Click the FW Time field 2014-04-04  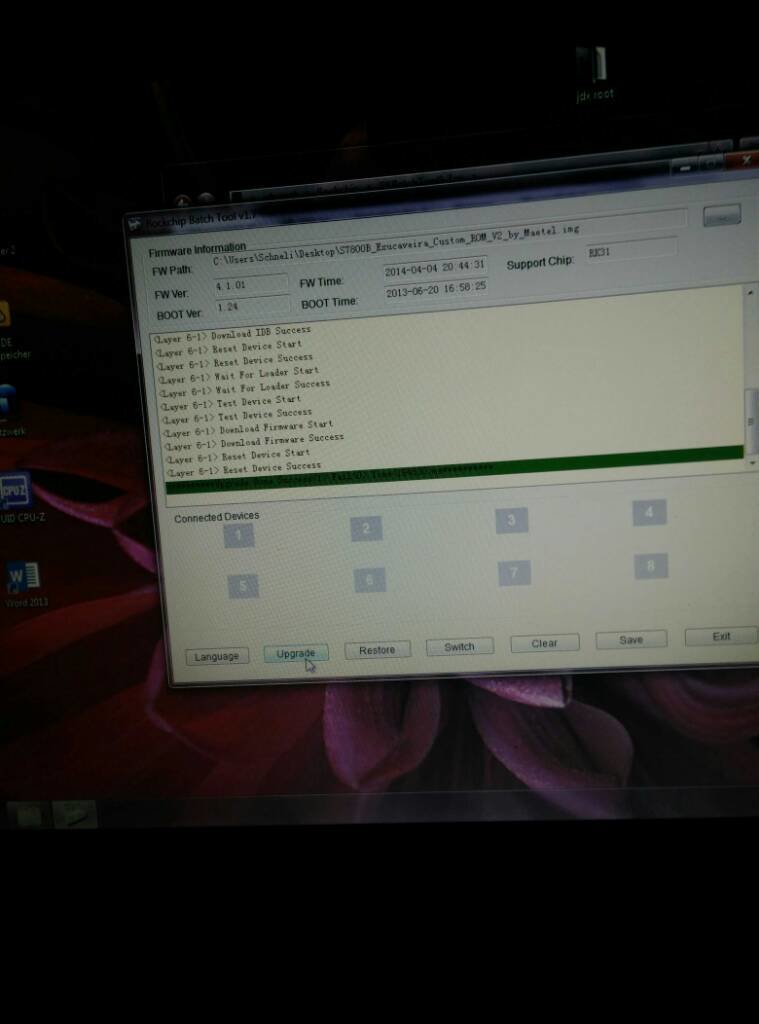coord(435,266)
